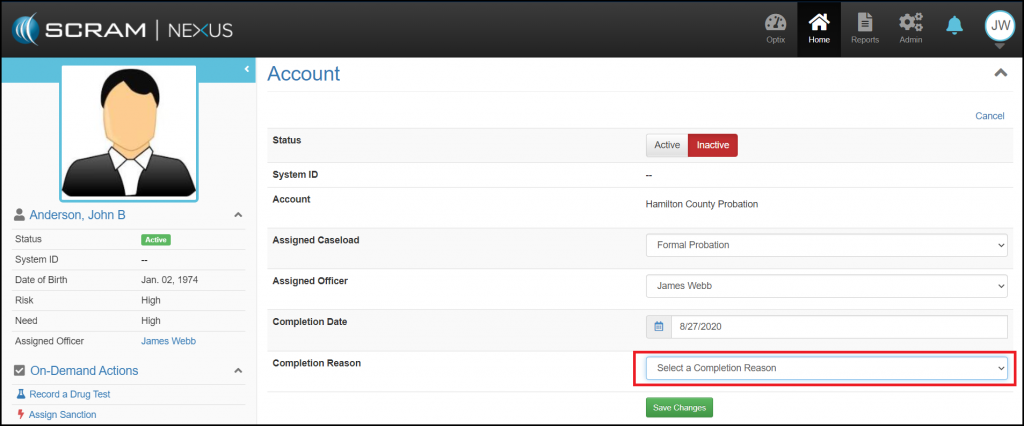This screenshot has height=426, width=1024.
Task: Open the Assigned Officer dropdown
Action: [826, 286]
